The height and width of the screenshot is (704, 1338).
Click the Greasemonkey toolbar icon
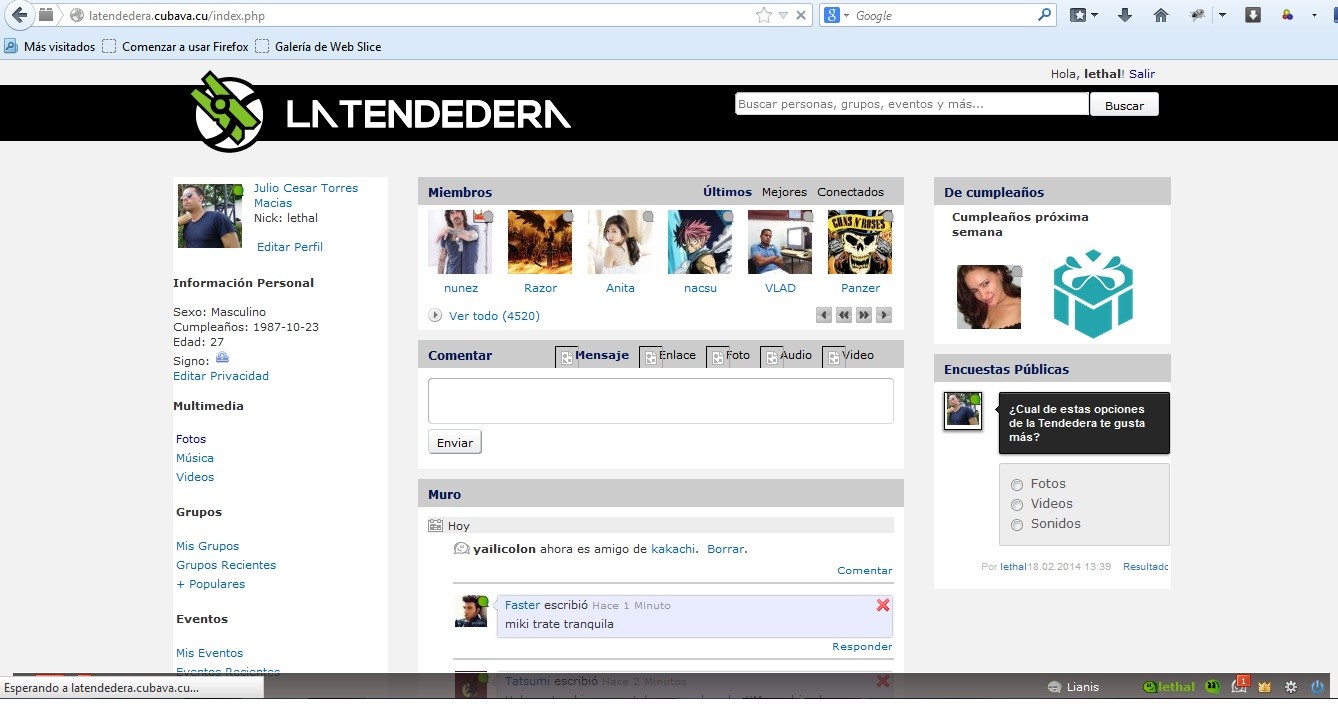1198,15
